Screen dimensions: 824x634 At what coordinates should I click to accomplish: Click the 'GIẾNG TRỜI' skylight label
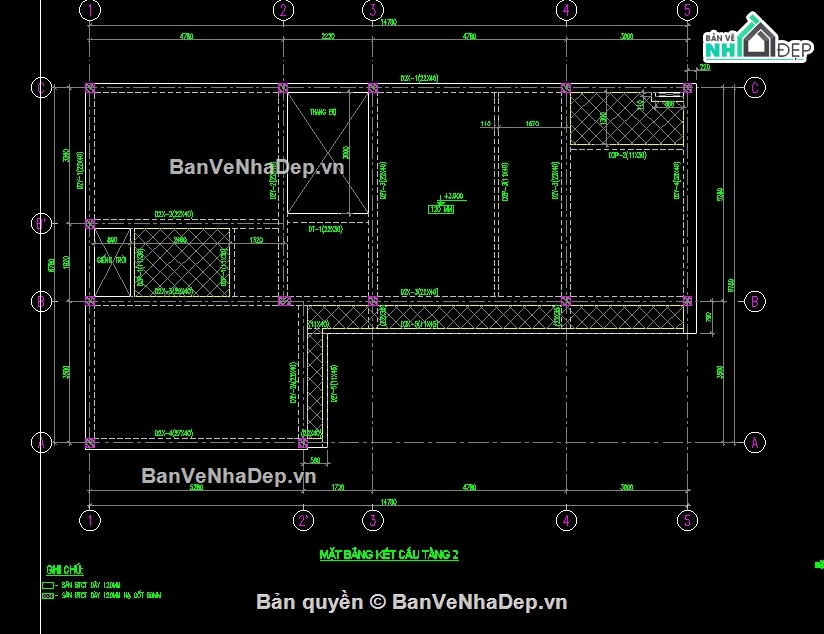tap(111, 260)
